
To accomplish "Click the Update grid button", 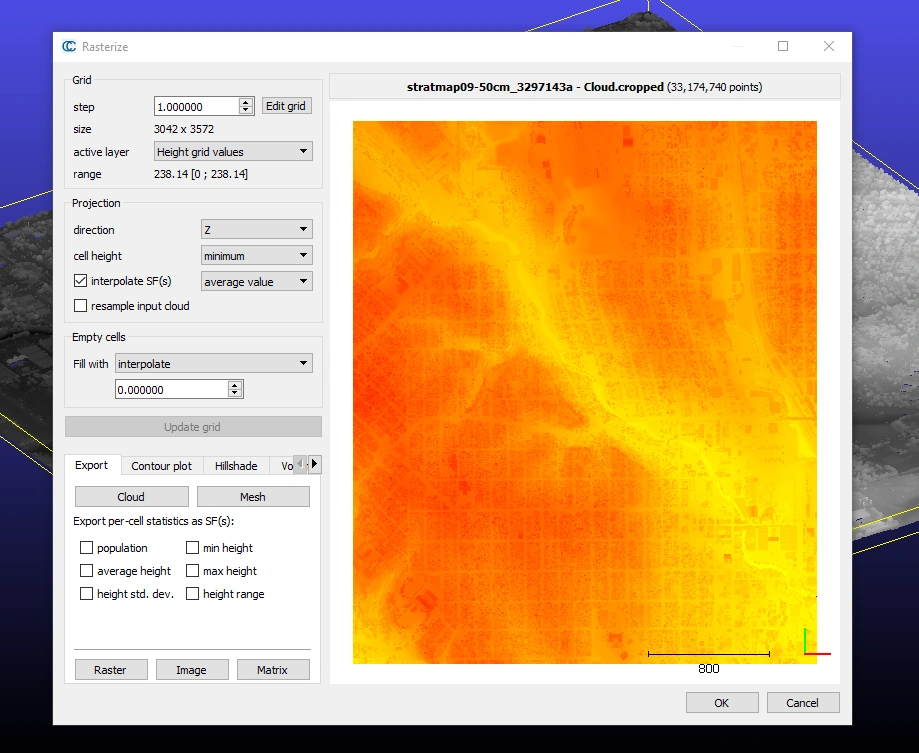I will pyautogui.click(x=193, y=427).
